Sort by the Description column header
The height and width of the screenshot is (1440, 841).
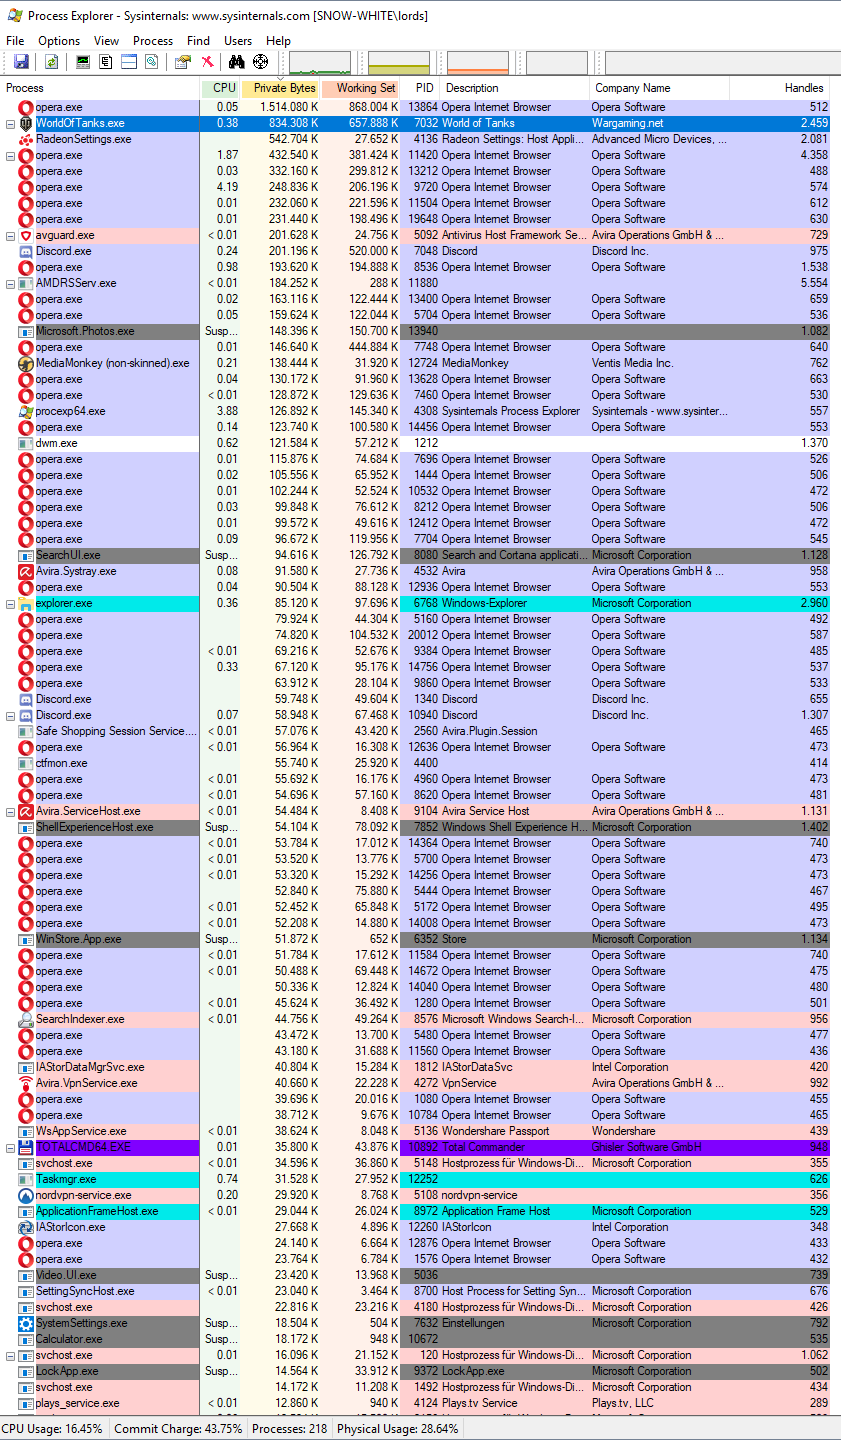(515, 88)
